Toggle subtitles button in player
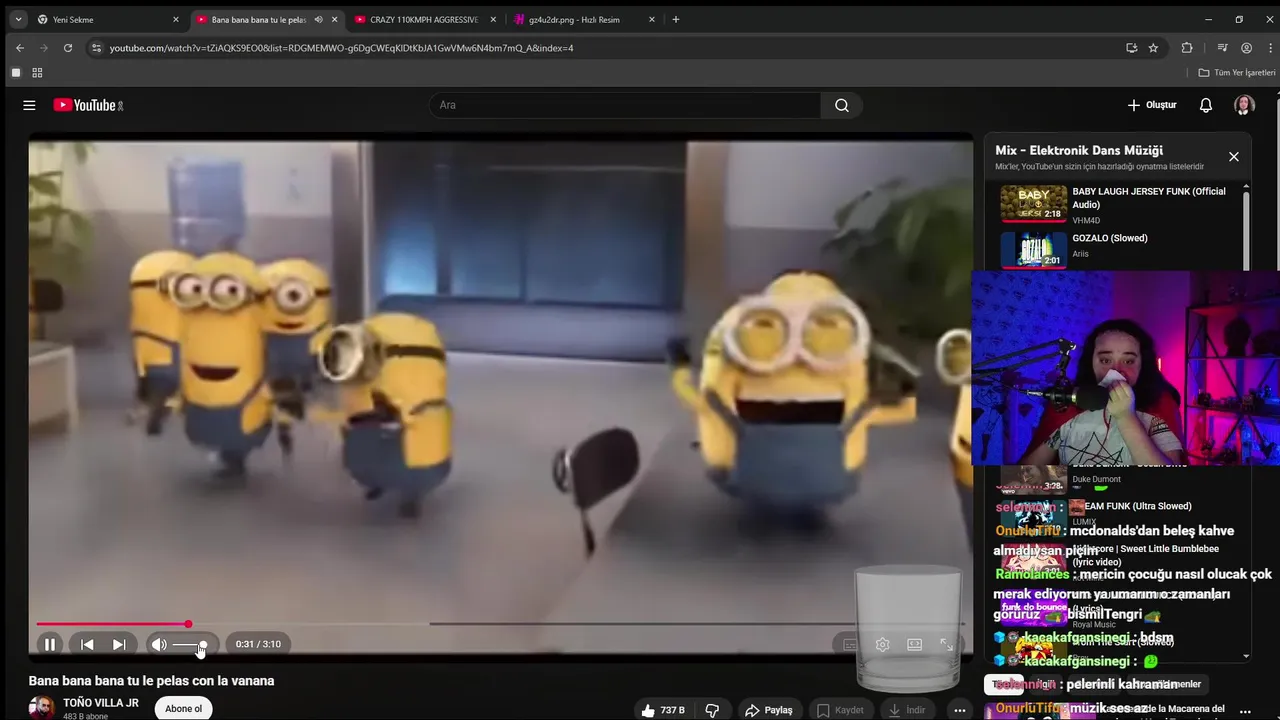1280x720 pixels. coord(850,645)
